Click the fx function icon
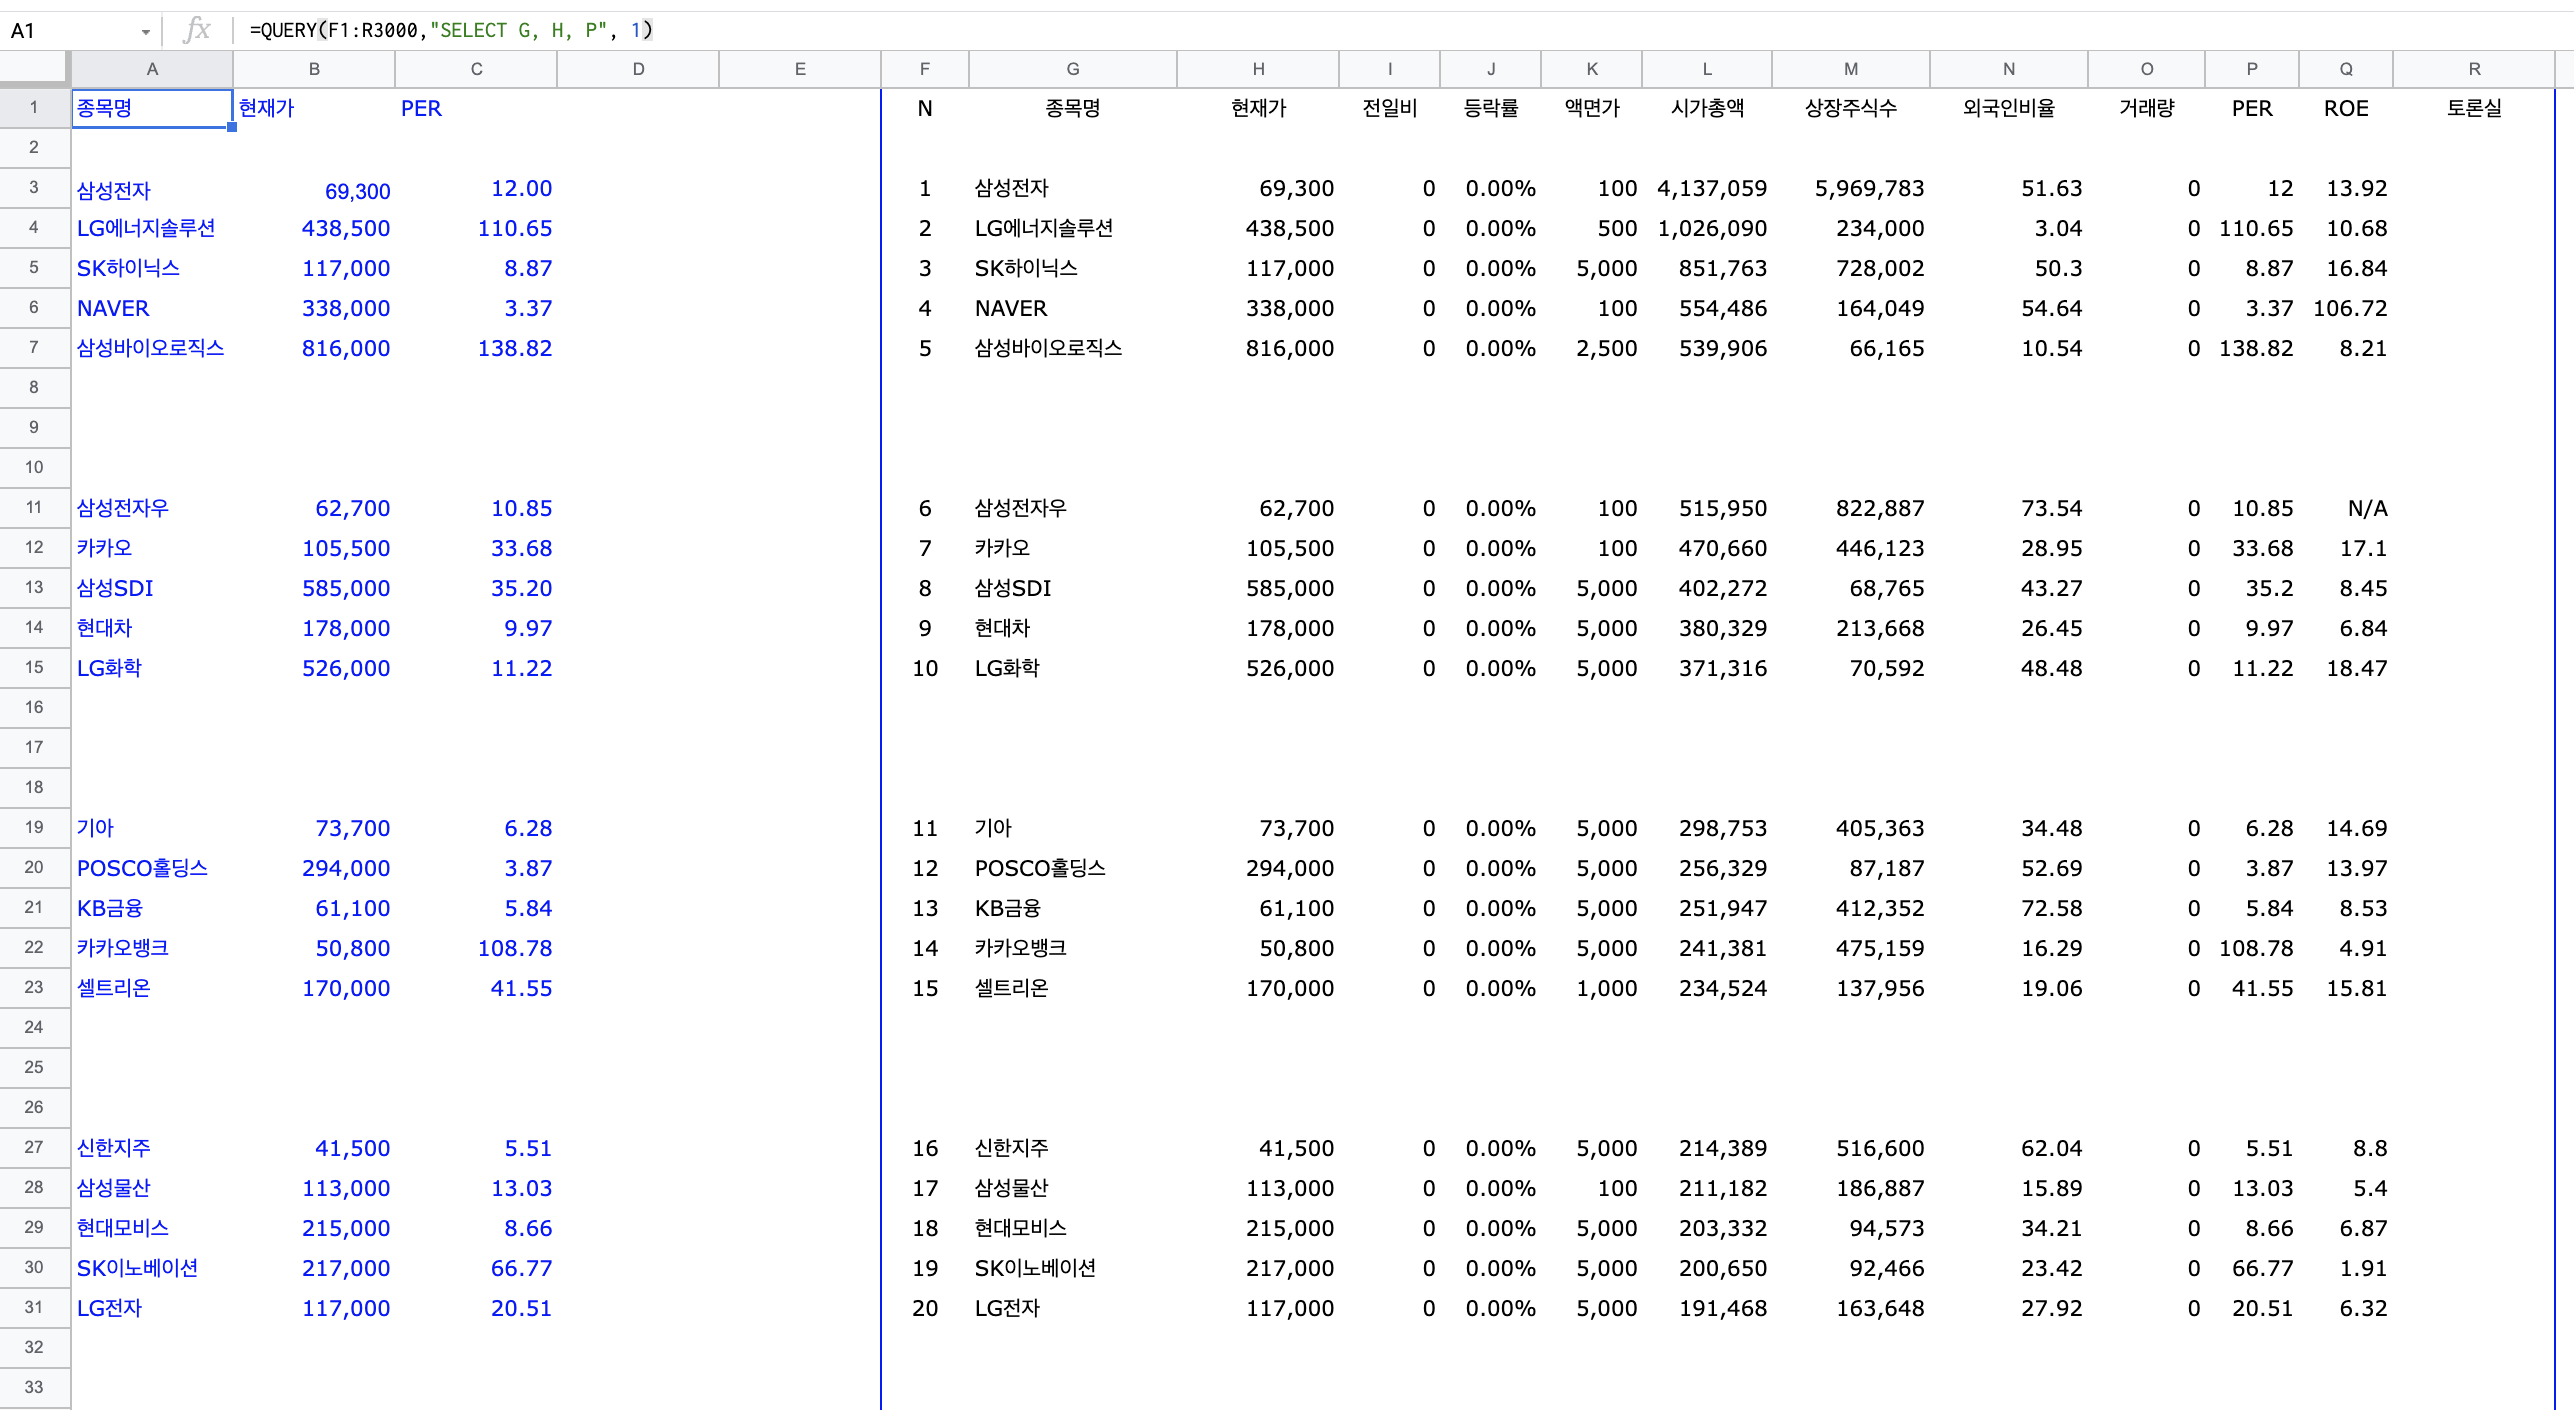 [x=197, y=30]
